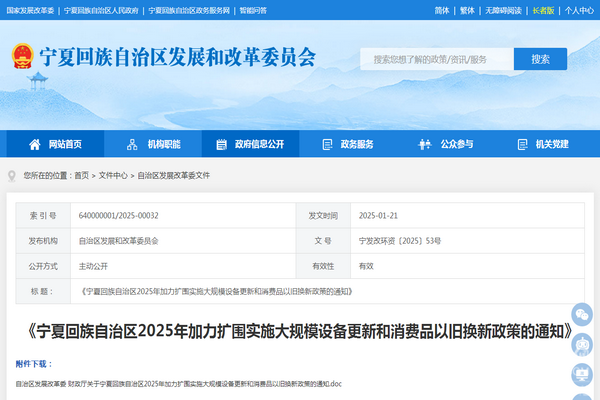Enable 无障碍阅读 accessibility mode
This screenshot has width=600, height=400.
(x=505, y=9)
